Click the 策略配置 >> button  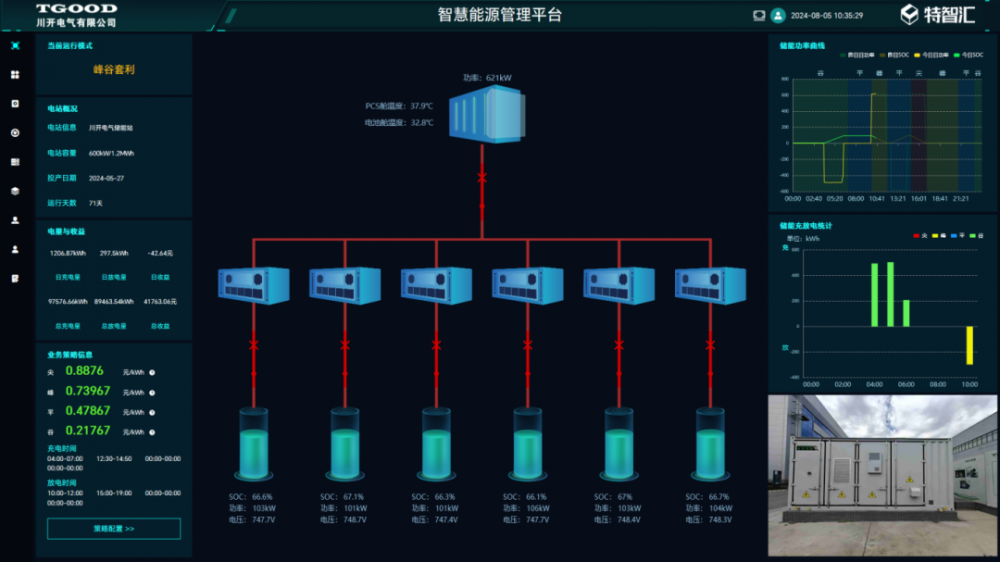pyautogui.click(x=113, y=528)
